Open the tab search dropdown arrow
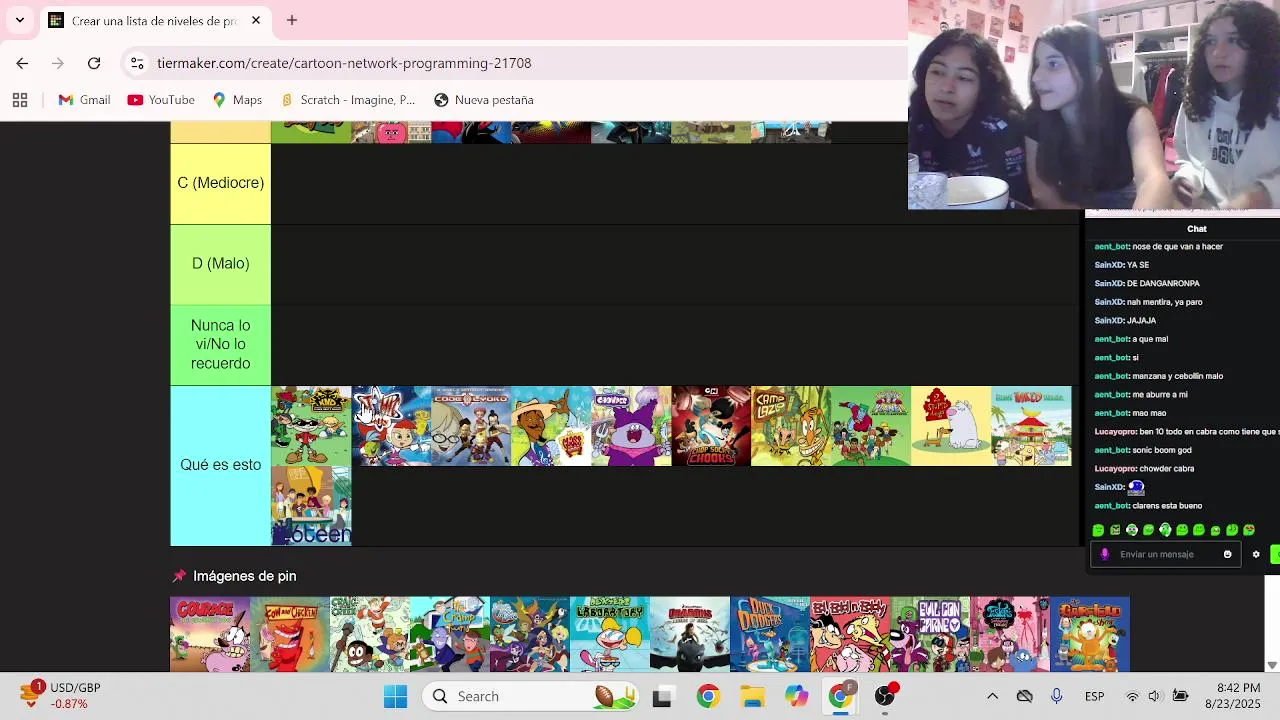Screen dimensions: 1280x720 coord(19,20)
